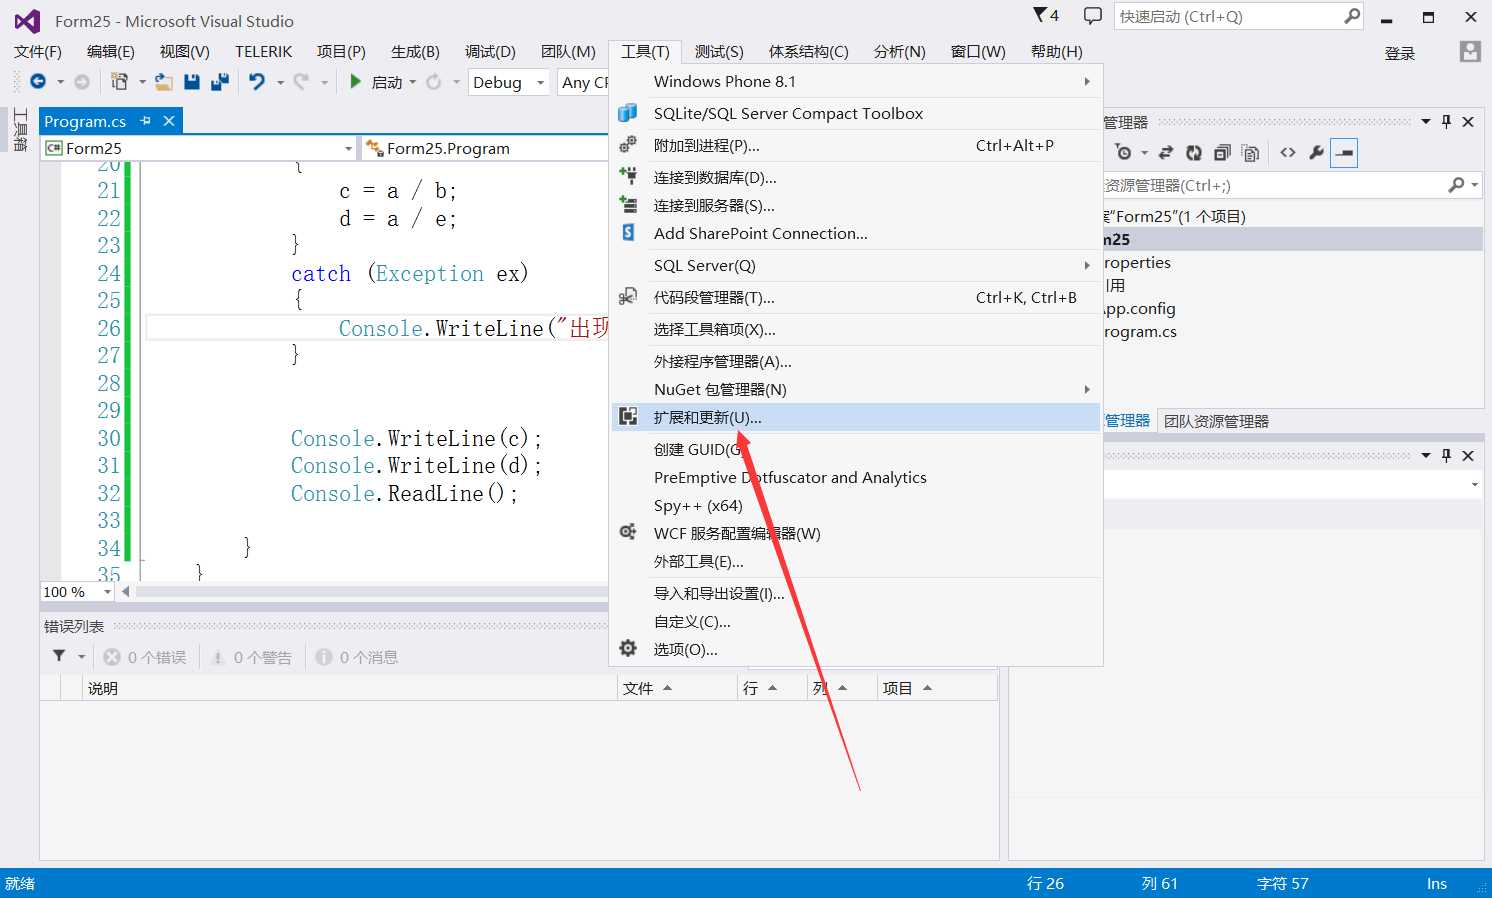This screenshot has height=898, width=1492.
Task: Open 代码段管理器(T)... menu item
Action: click(x=856, y=297)
